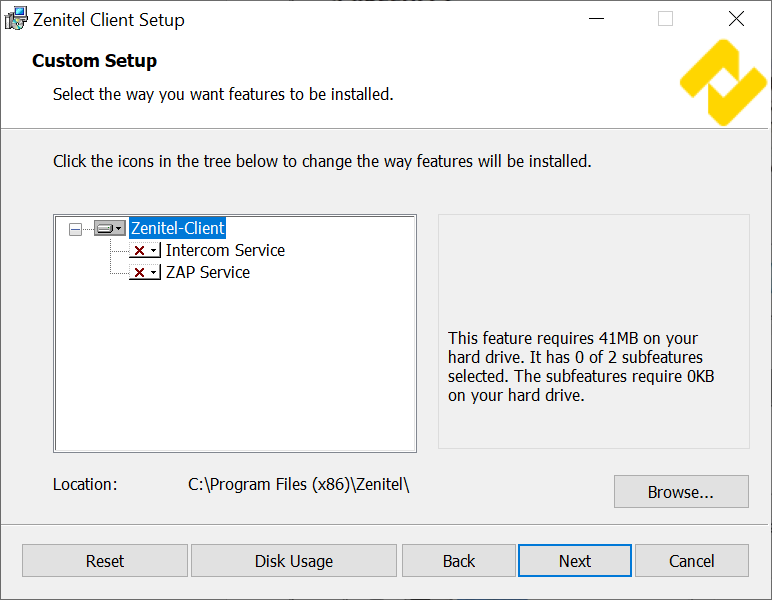Click the yellow Zenitel logo
Screen dimensions: 772x600
click(x=722, y=83)
